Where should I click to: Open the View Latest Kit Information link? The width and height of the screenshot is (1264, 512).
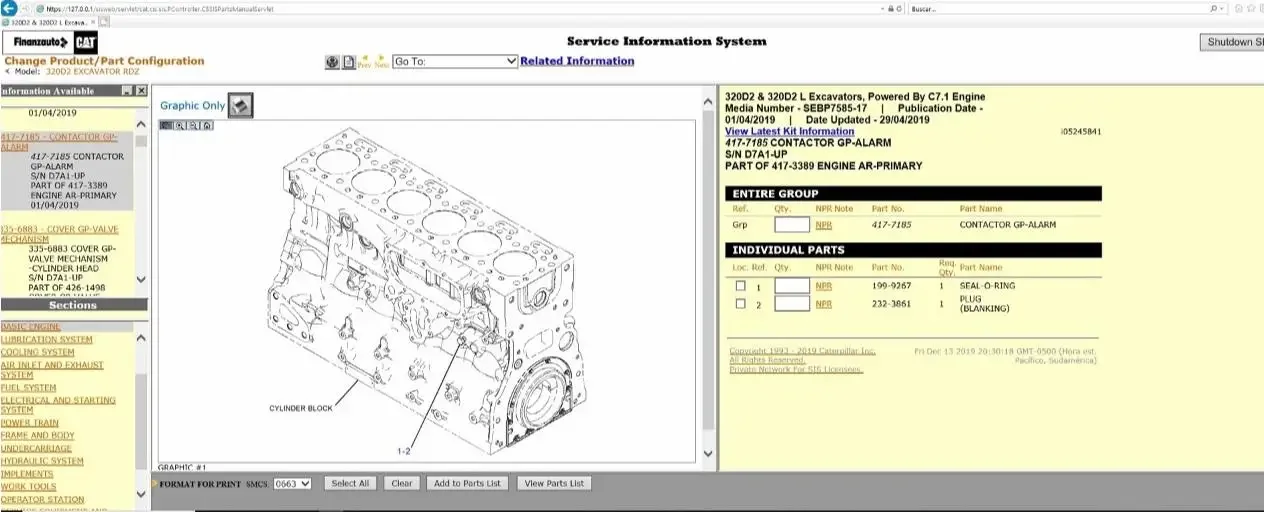pyautogui.click(x=789, y=132)
